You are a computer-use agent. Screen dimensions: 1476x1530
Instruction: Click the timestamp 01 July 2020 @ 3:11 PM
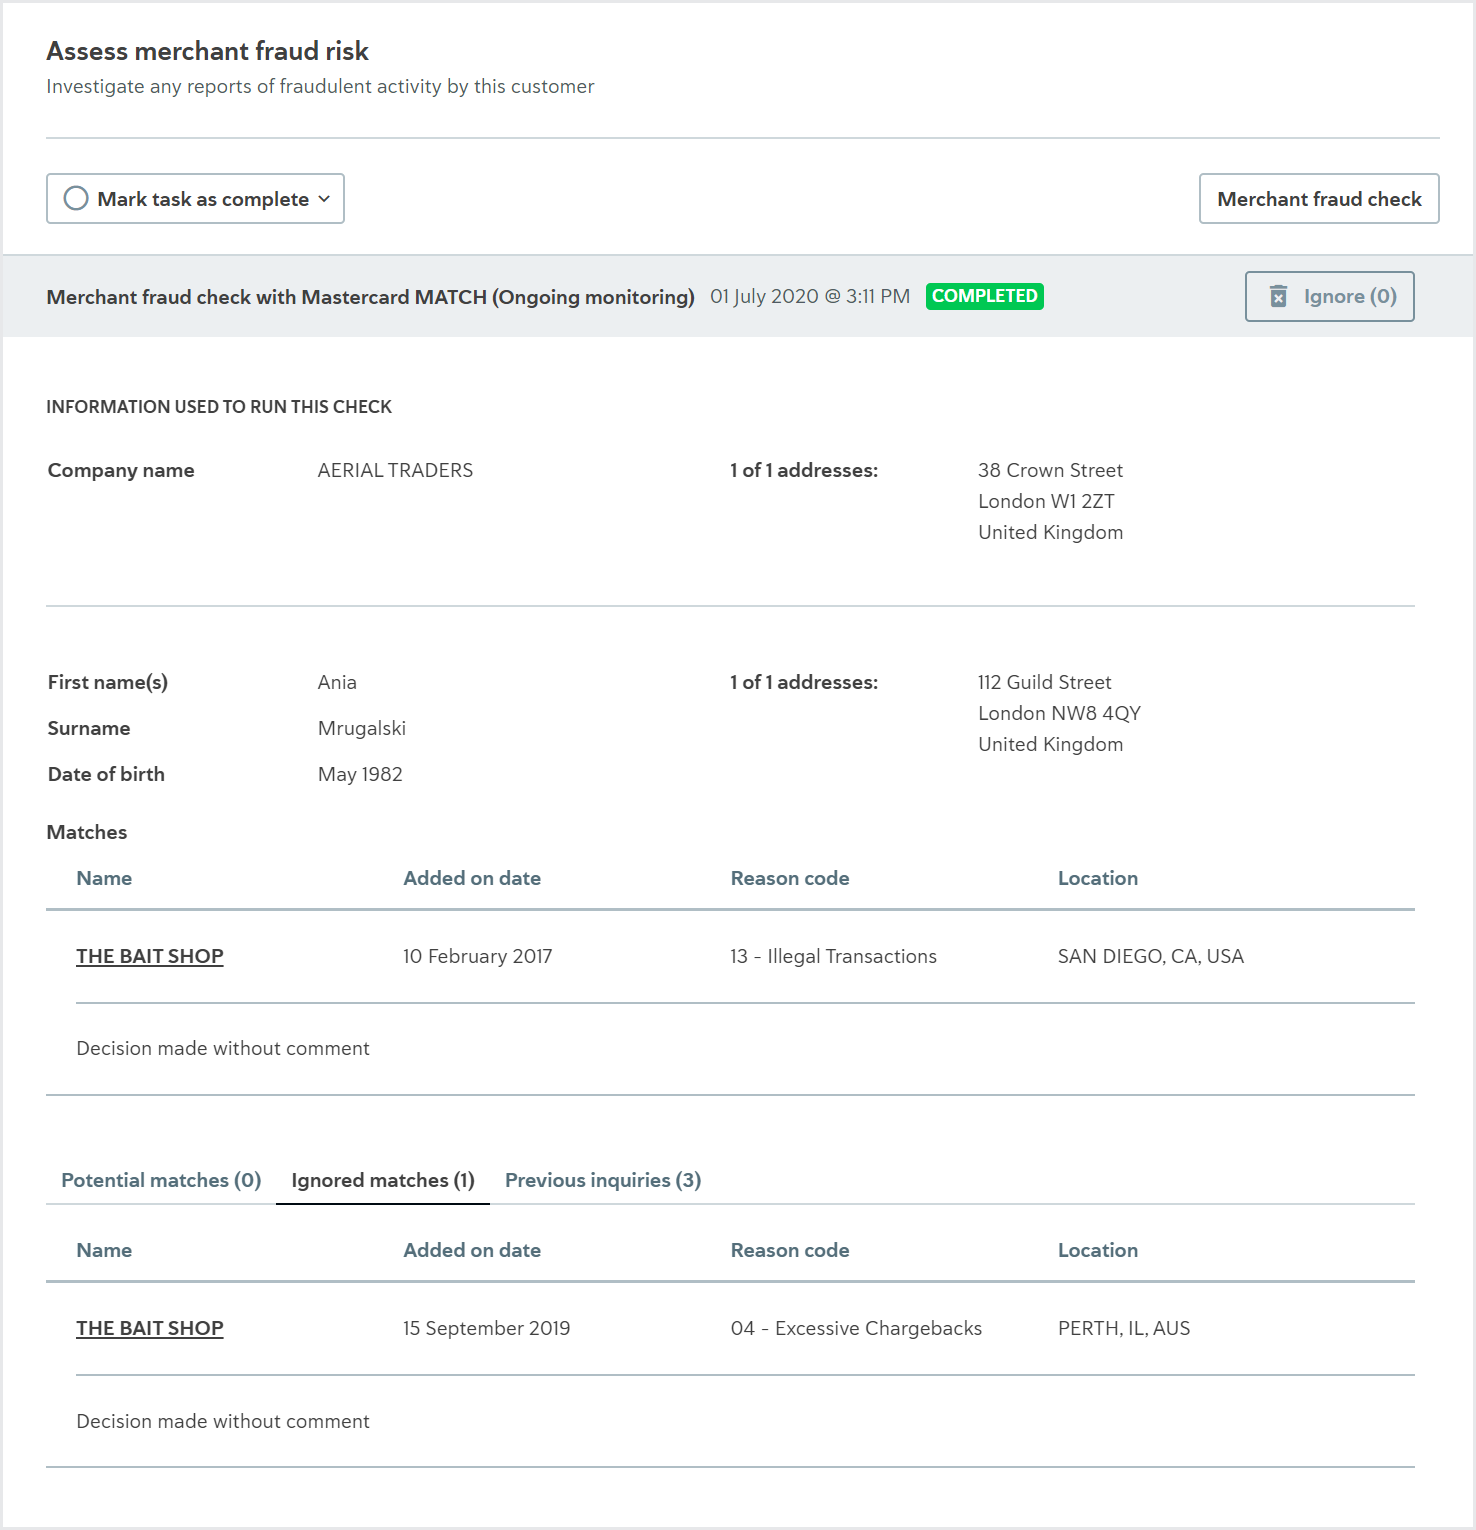coord(810,296)
